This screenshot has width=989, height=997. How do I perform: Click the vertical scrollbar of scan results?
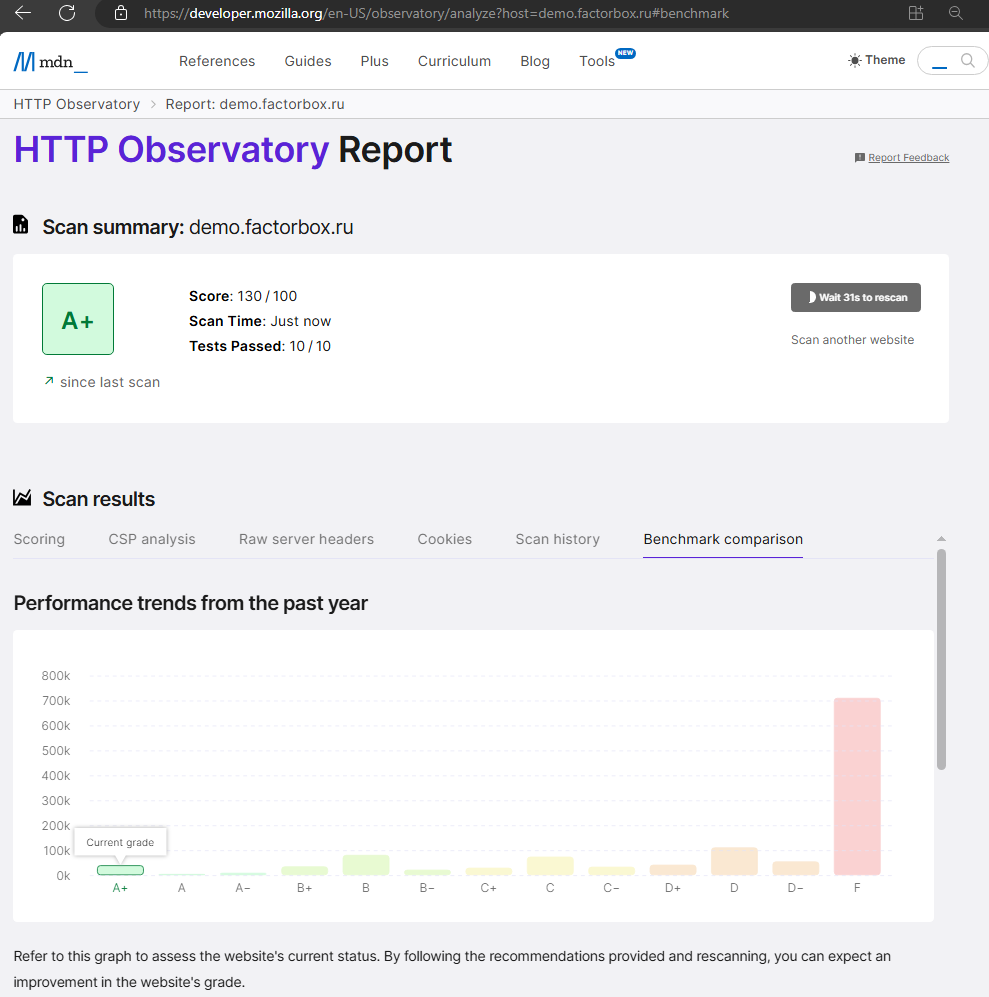(x=941, y=658)
